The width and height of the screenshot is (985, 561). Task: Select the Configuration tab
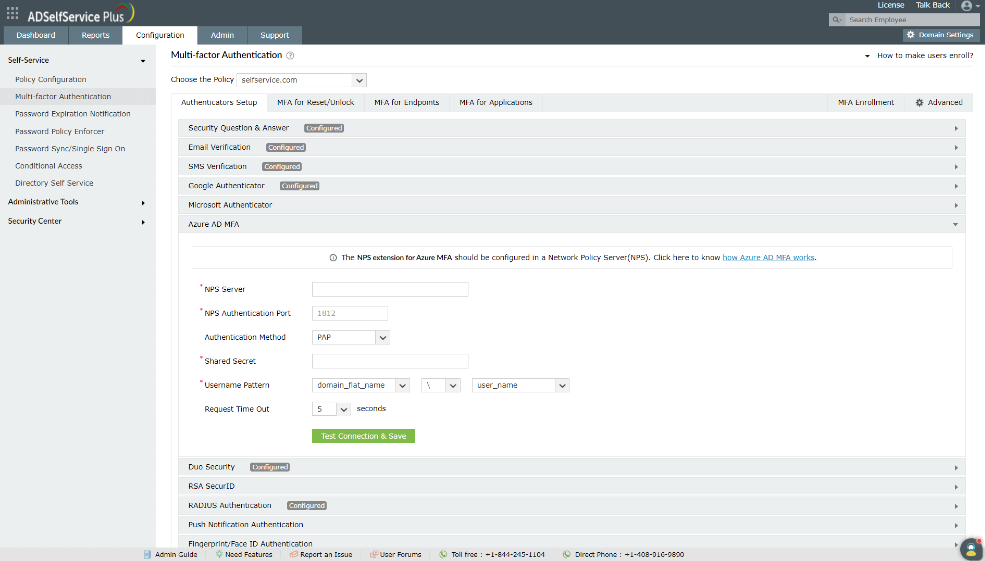160,35
